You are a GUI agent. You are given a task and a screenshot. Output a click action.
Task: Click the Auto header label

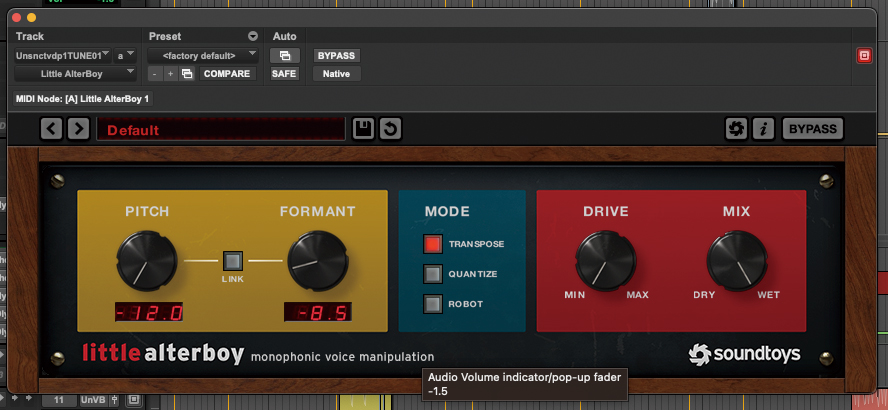click(x=284, y=36)
